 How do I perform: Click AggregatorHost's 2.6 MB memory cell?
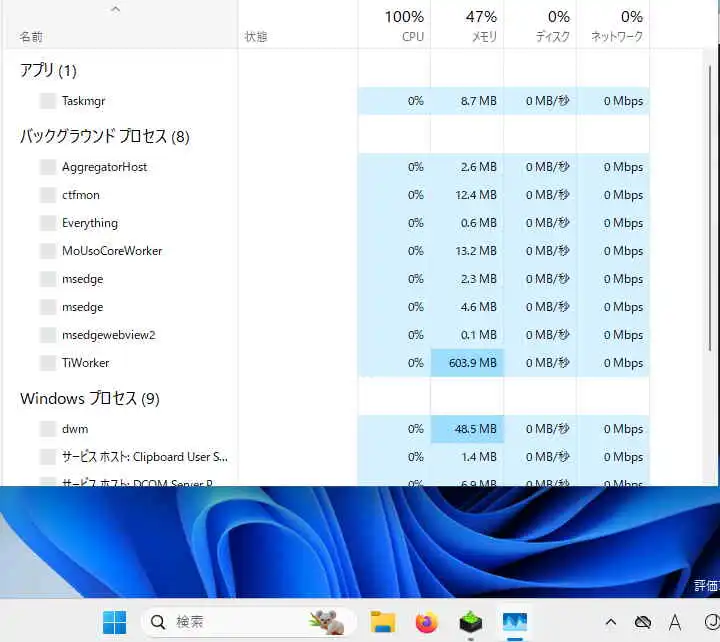coord(467,167)
